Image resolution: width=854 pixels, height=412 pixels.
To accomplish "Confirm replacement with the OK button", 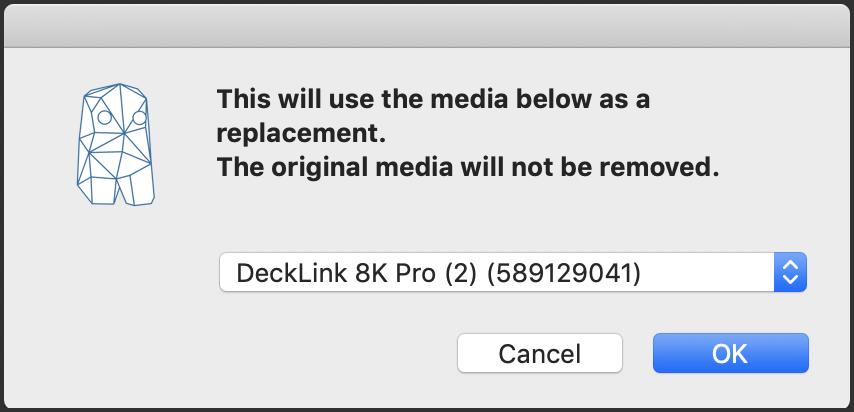I will coord(730,353).
